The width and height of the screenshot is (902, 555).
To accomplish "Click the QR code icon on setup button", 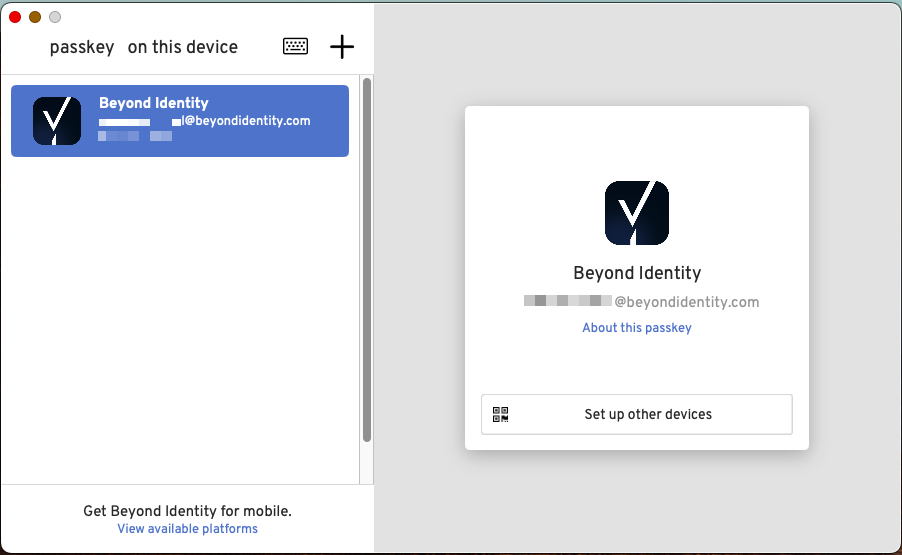I will click(x=500, y=414).
